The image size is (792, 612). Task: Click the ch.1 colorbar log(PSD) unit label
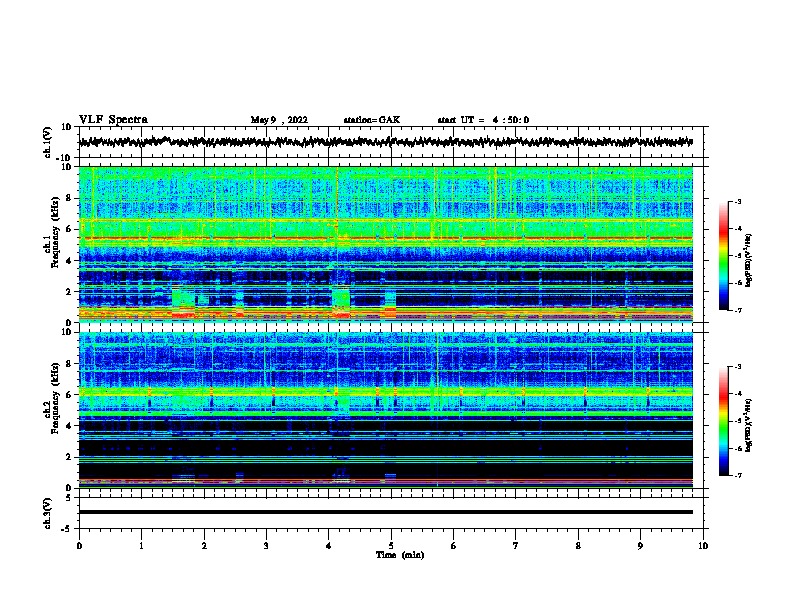tap(749, 260)
